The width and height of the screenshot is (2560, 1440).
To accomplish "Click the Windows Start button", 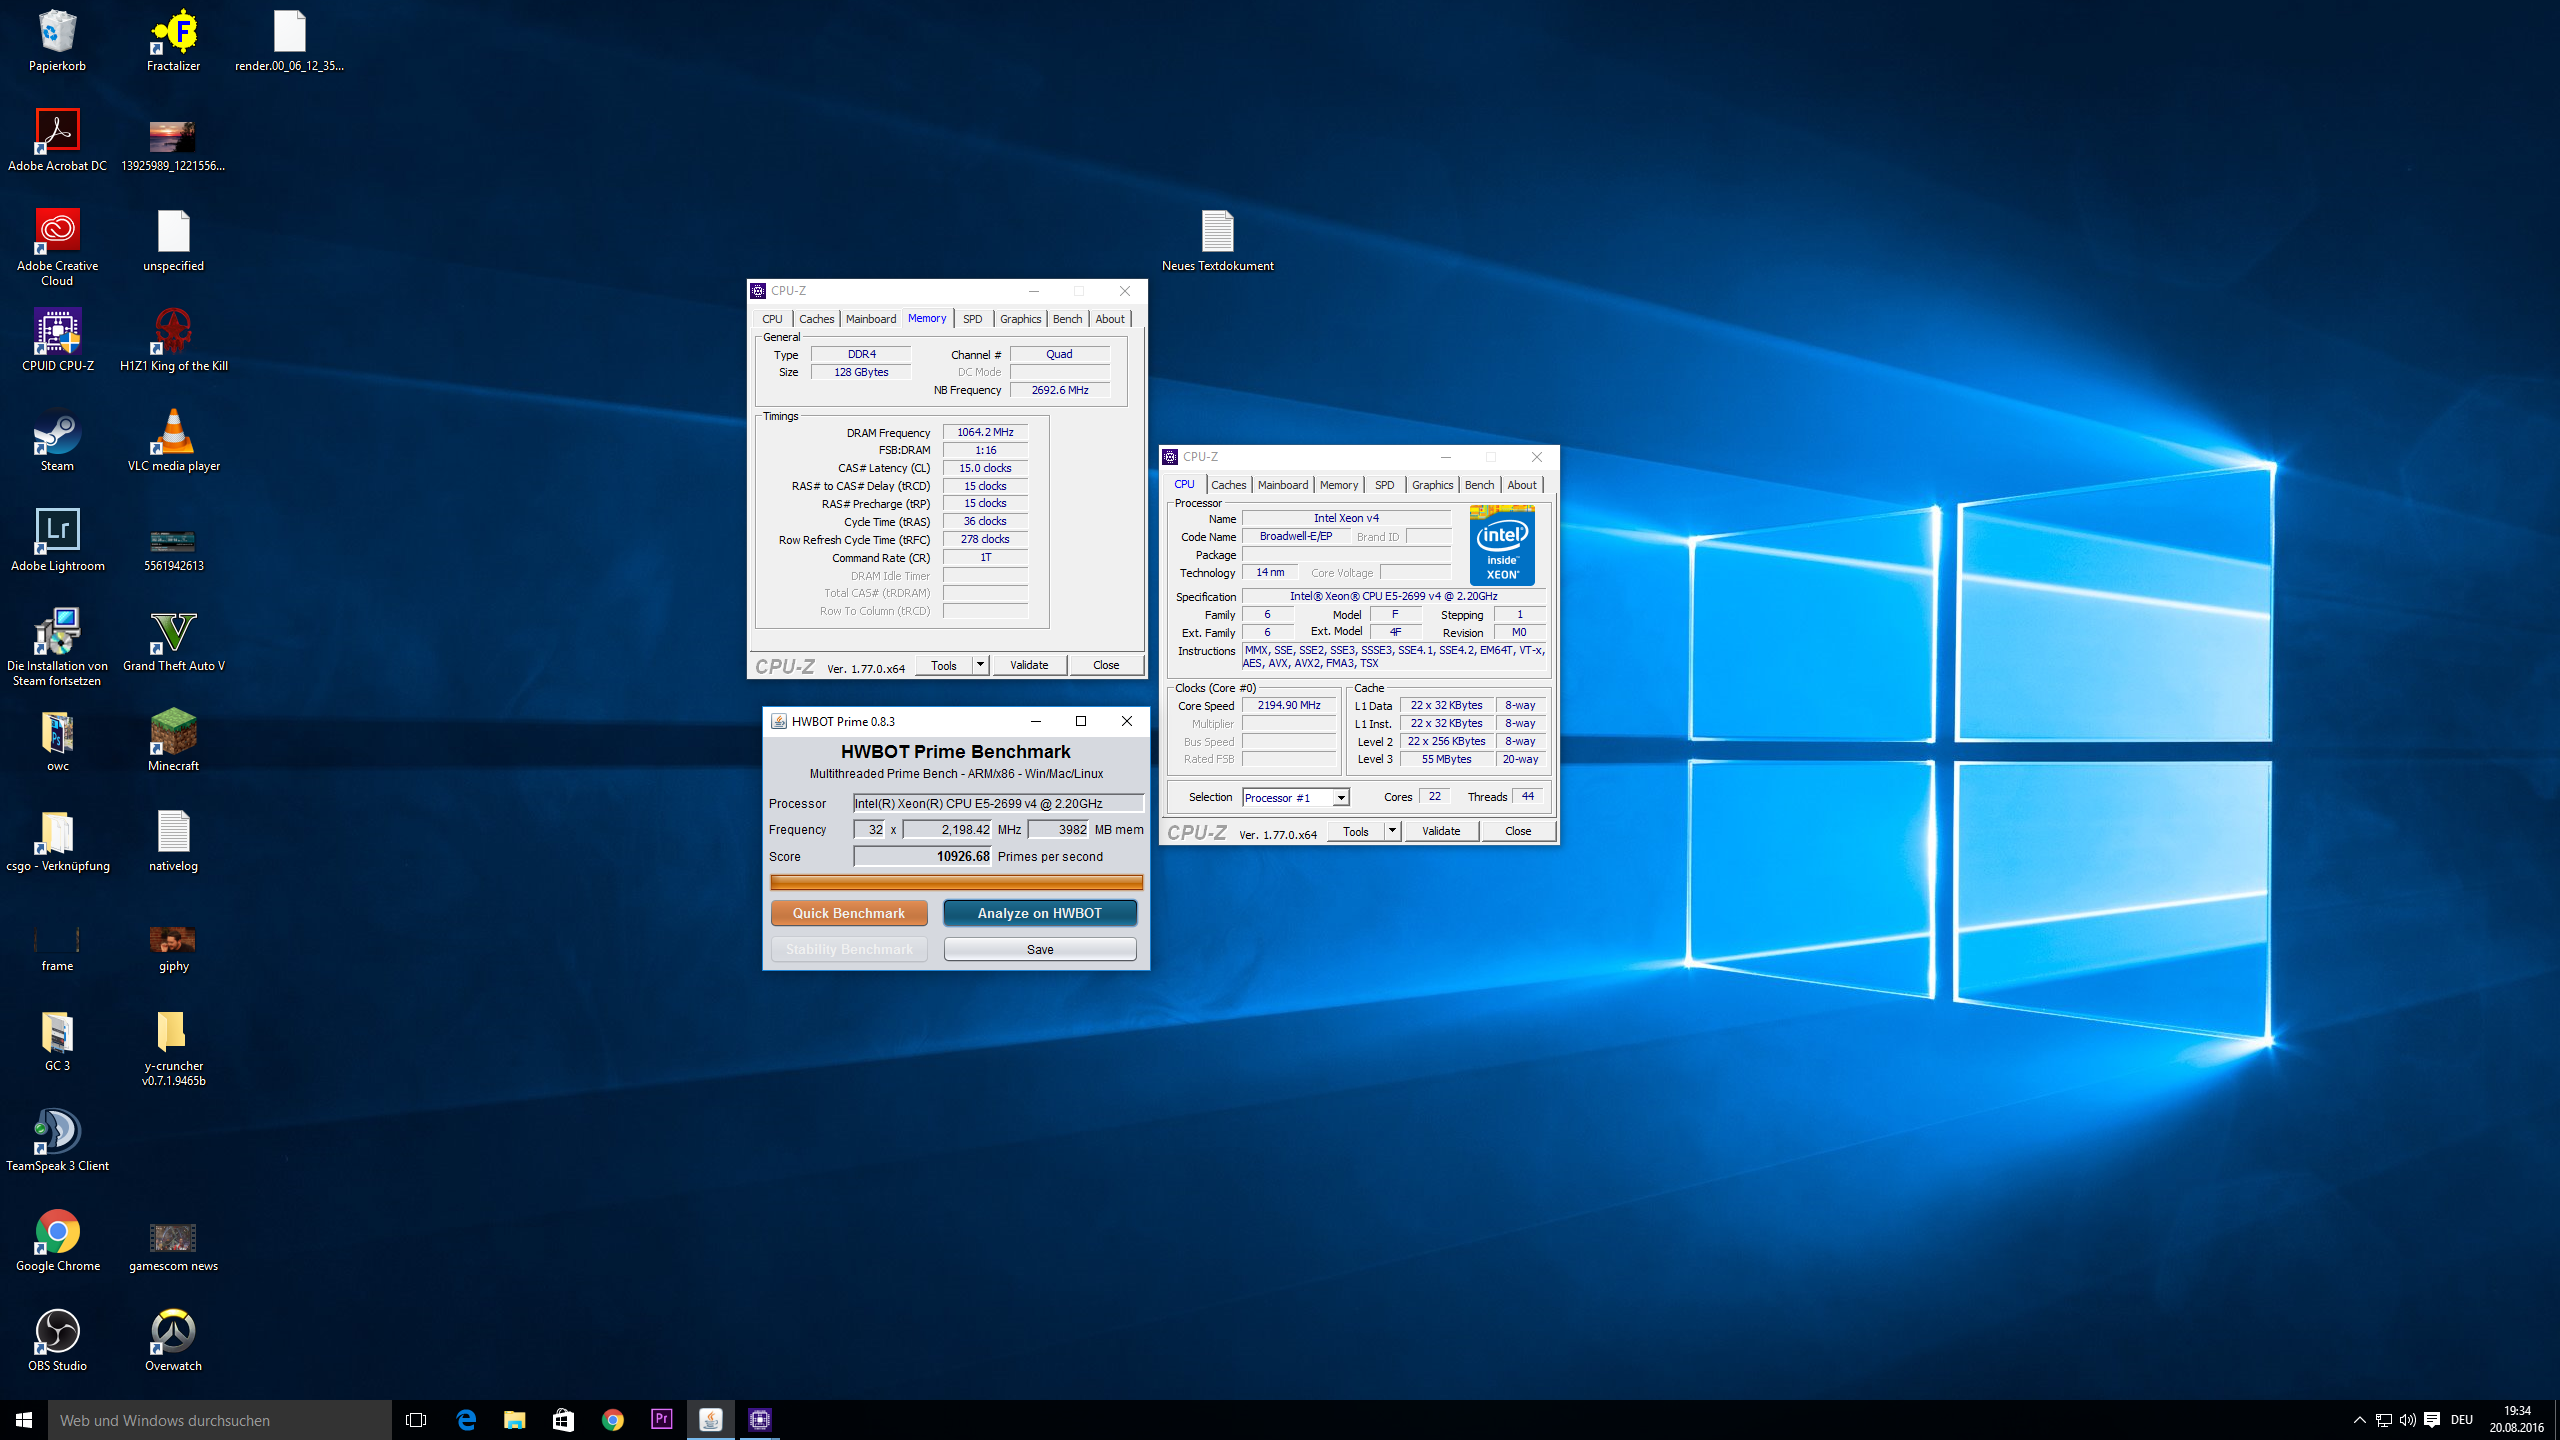I will coord(24,1420).
